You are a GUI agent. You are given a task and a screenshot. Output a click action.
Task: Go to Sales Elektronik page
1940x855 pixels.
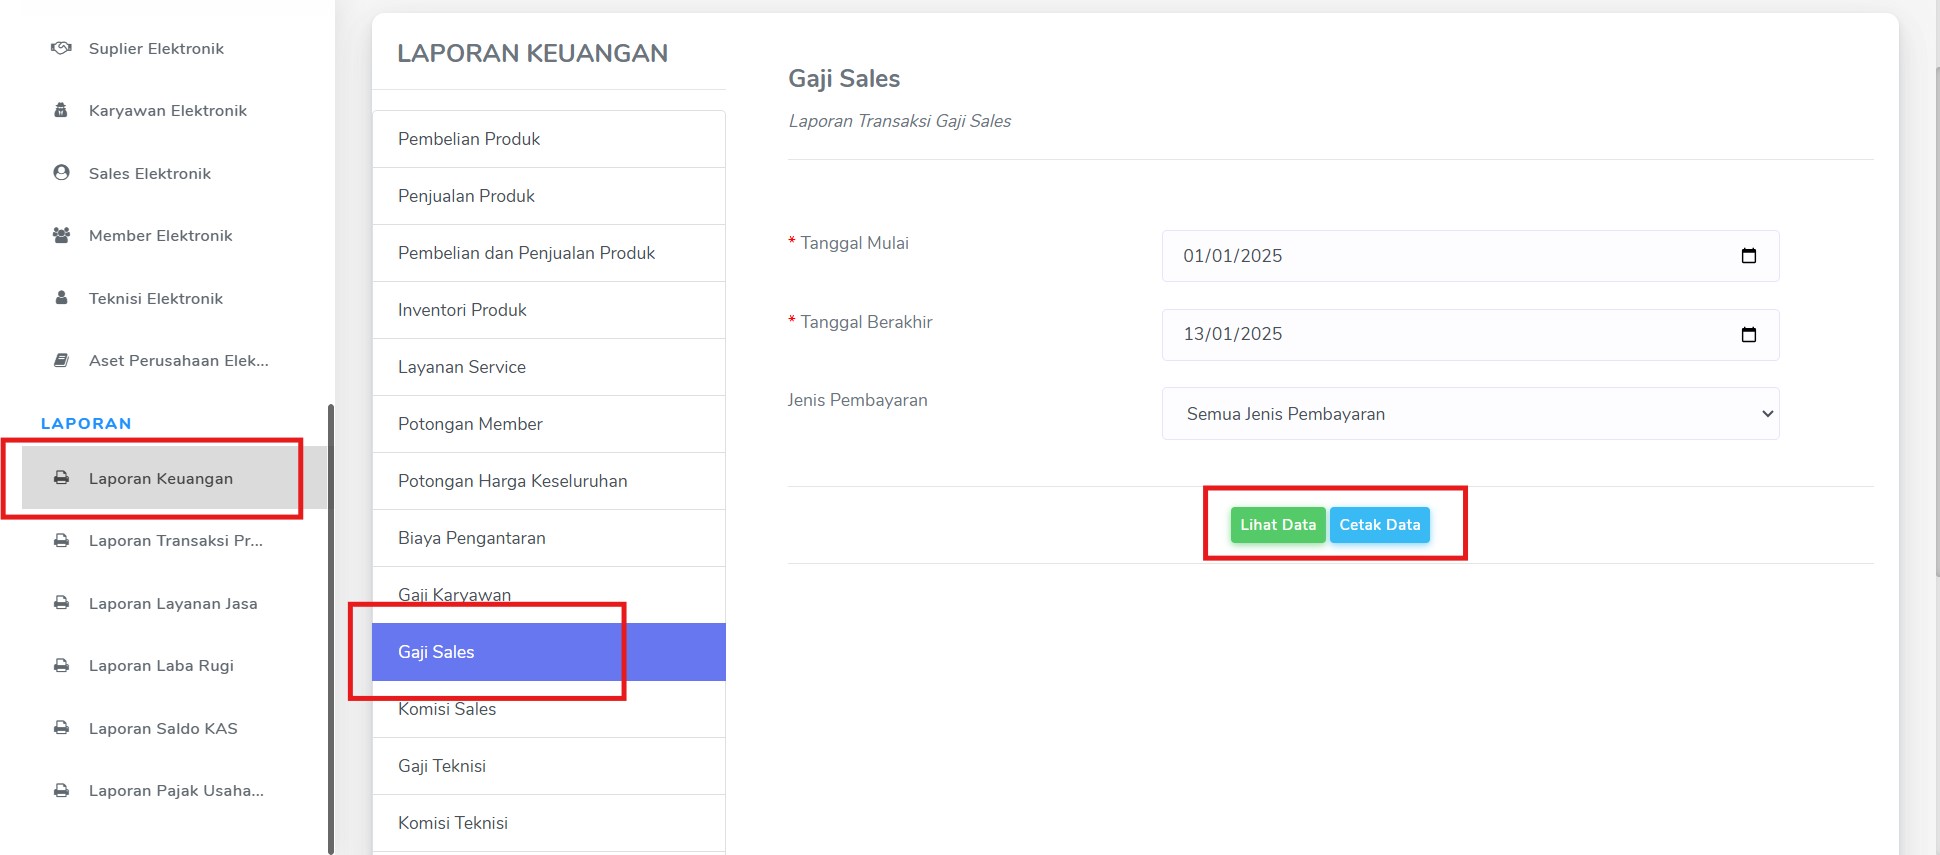click(x=149, y=173)
